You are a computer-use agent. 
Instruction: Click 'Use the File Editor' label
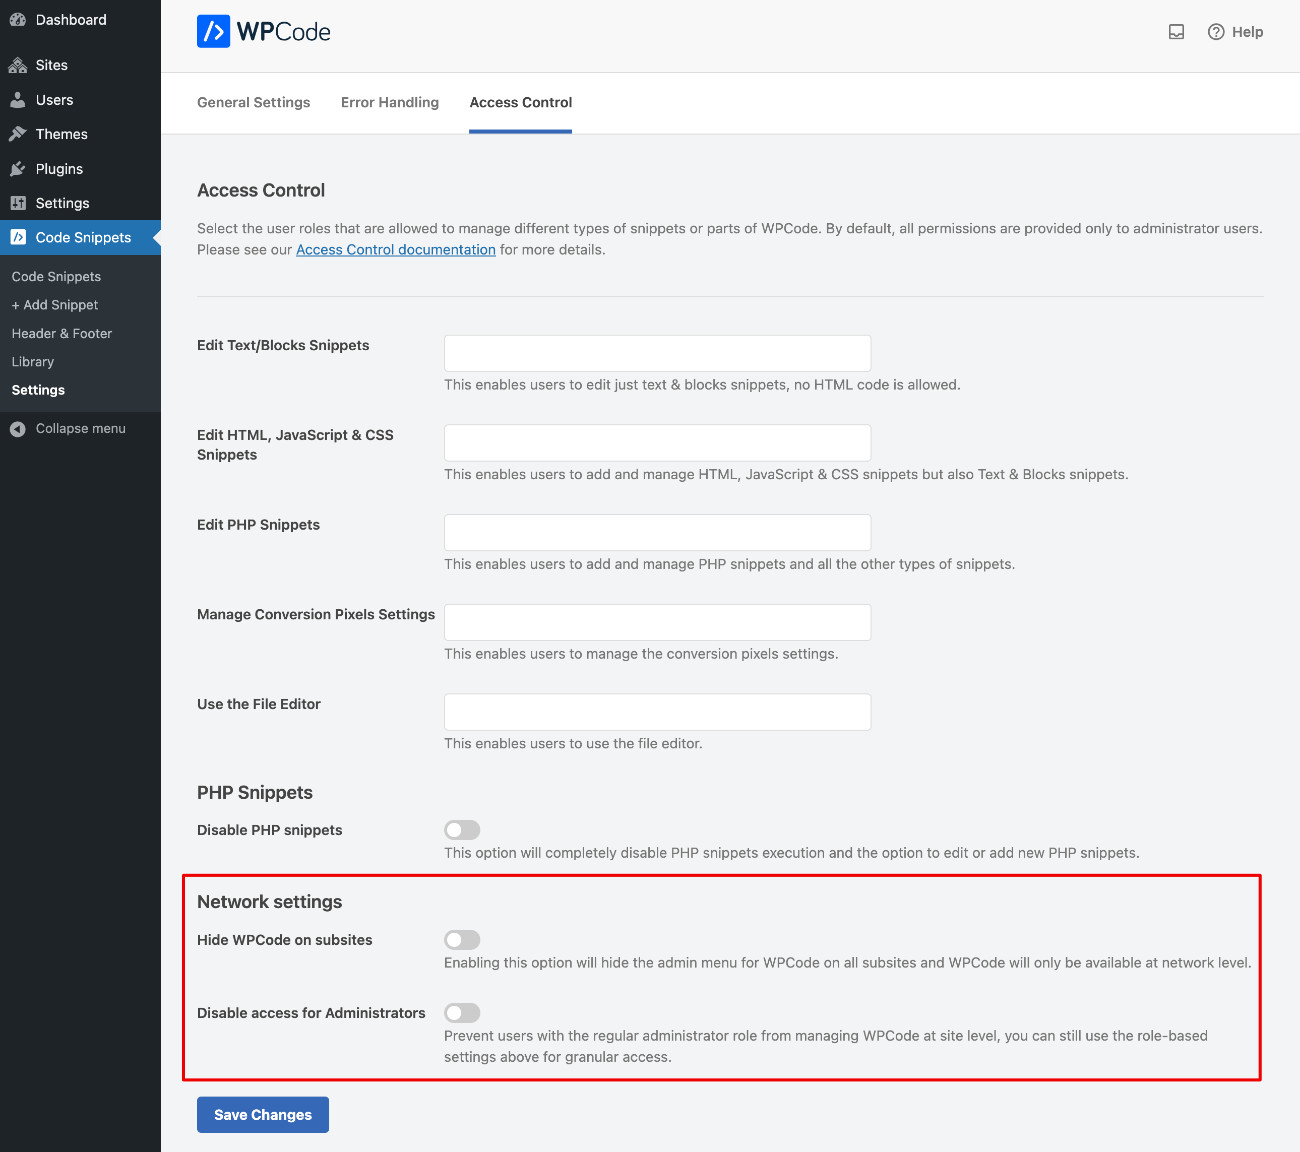click(x=259, y=704)
